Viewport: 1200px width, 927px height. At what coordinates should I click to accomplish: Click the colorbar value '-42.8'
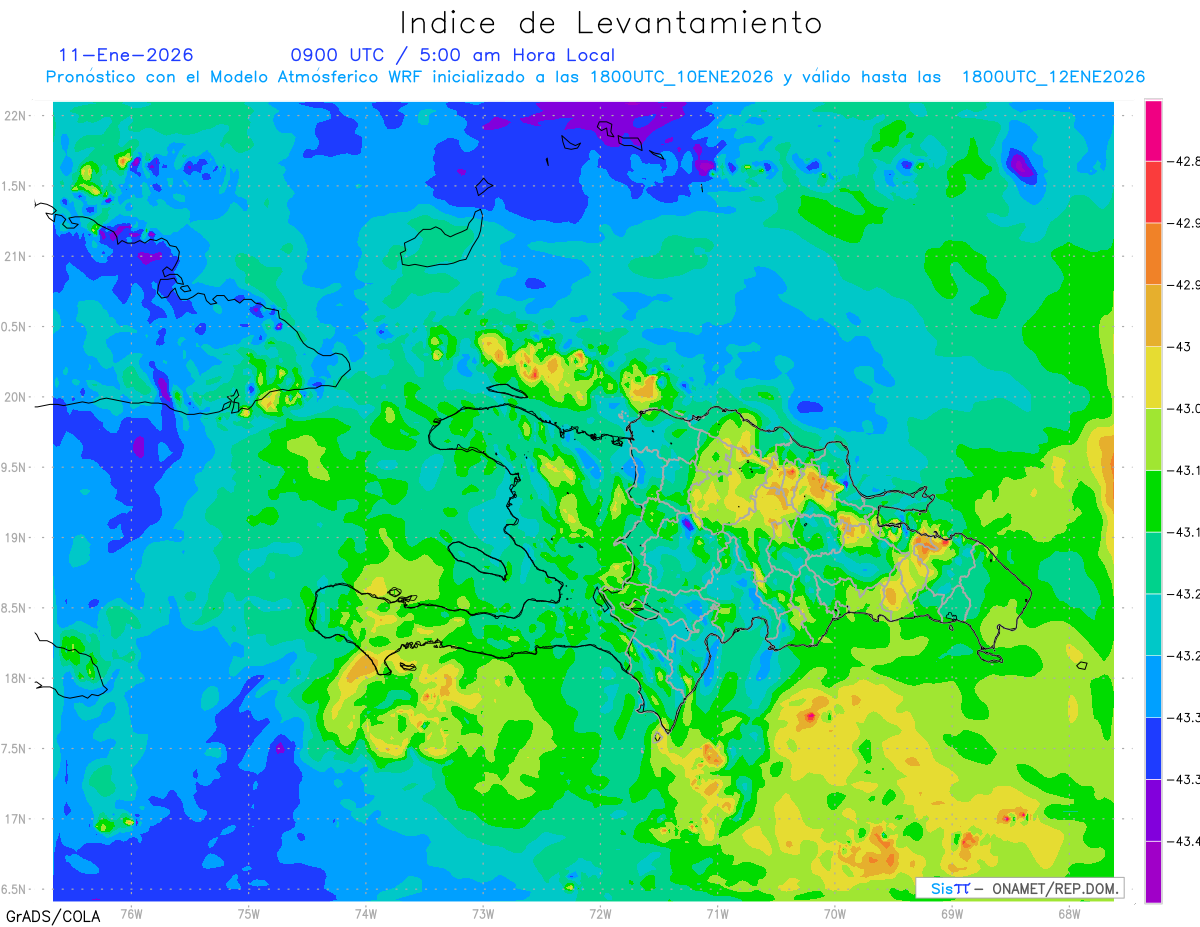(1184, 161)
